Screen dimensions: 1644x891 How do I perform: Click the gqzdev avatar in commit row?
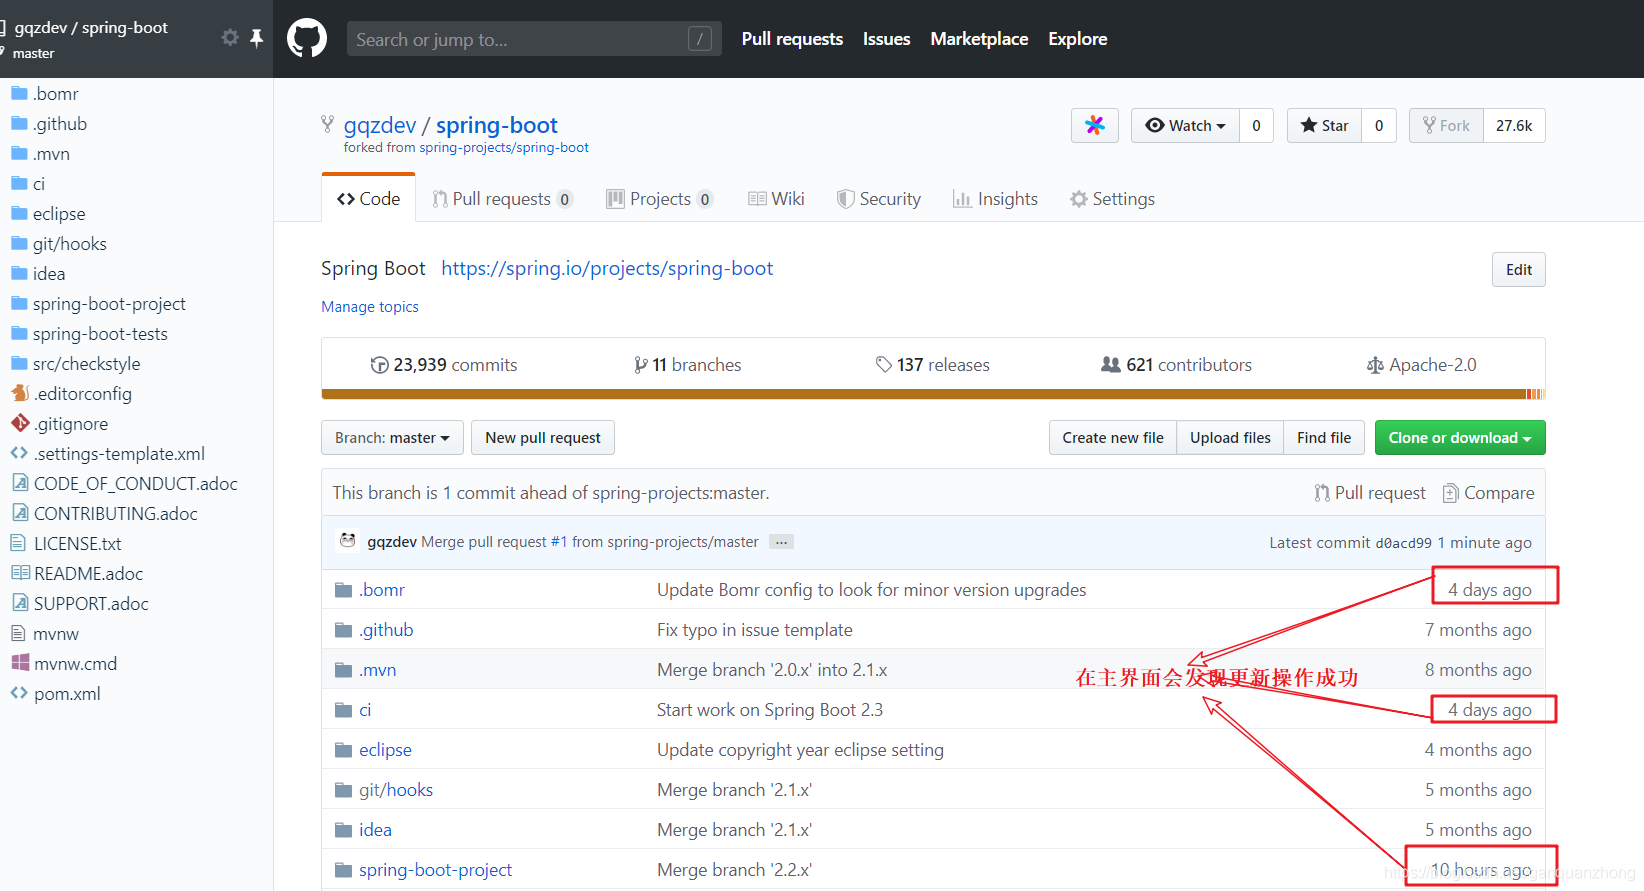click(348, 541)
